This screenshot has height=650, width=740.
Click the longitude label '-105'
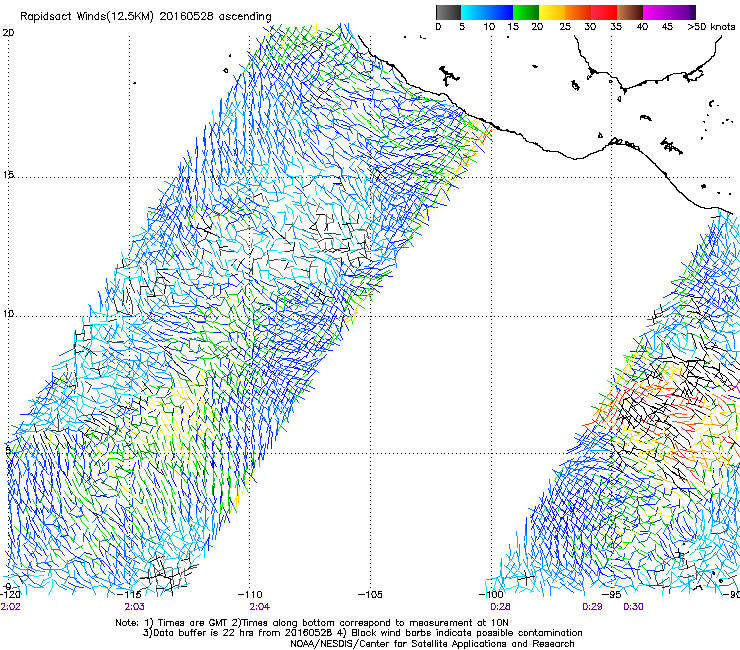(370, 595)
